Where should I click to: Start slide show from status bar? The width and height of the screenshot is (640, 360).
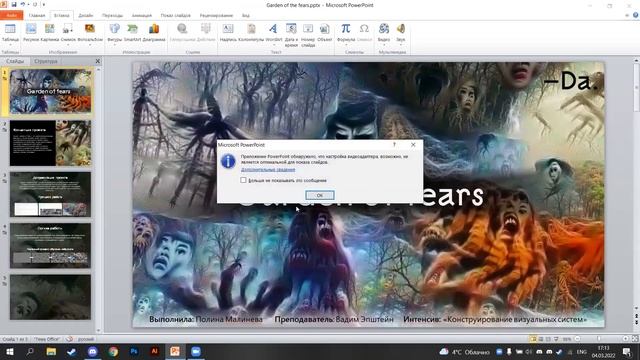point(556,339)
